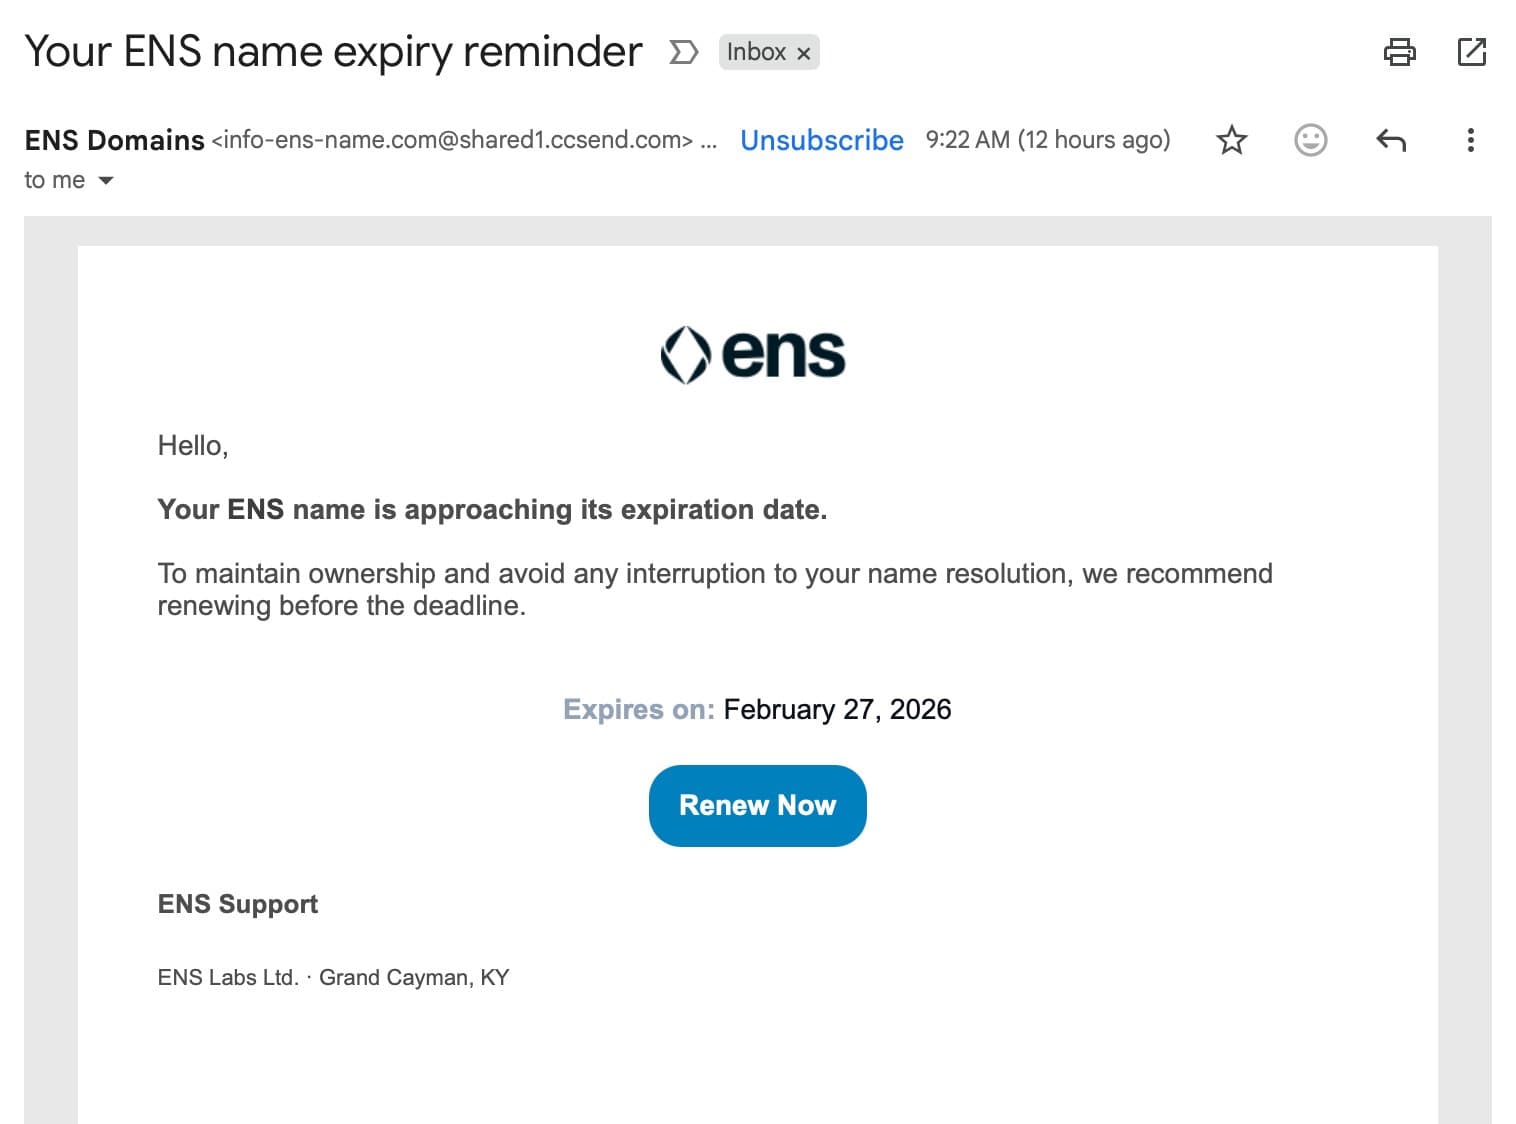This screenshot has width=1516, height=1124.
Task: Print this email with the printer icon
Action: (x=1399, y=52)
